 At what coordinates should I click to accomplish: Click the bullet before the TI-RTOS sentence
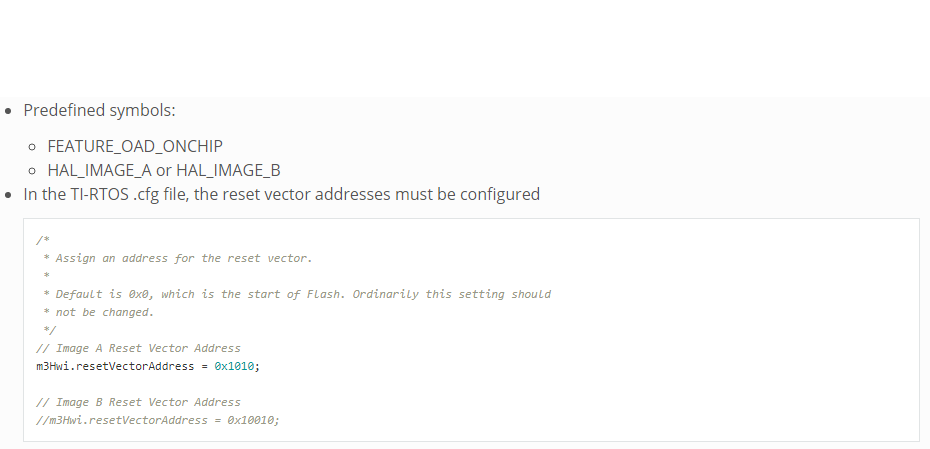point(8,194)
